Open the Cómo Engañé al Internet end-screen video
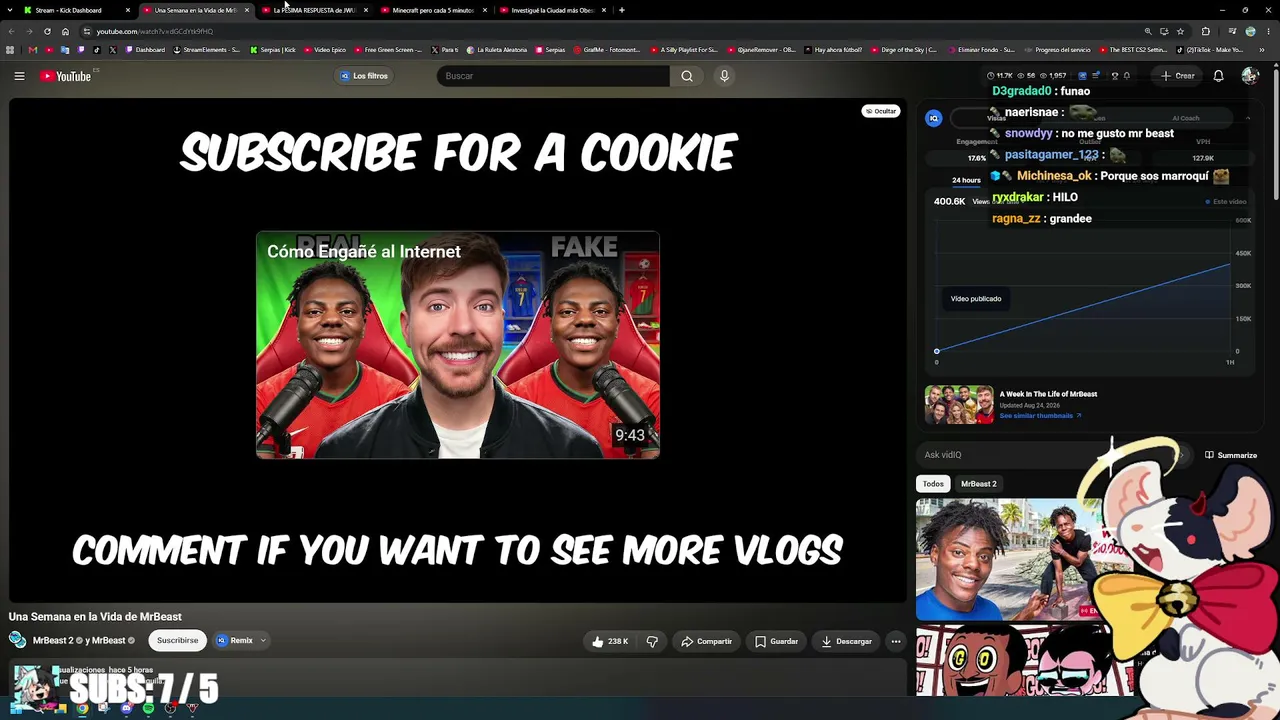Image resolution: width=1280 pixels, height=720 pixels. pyautogui.click(x=458, y=345)
